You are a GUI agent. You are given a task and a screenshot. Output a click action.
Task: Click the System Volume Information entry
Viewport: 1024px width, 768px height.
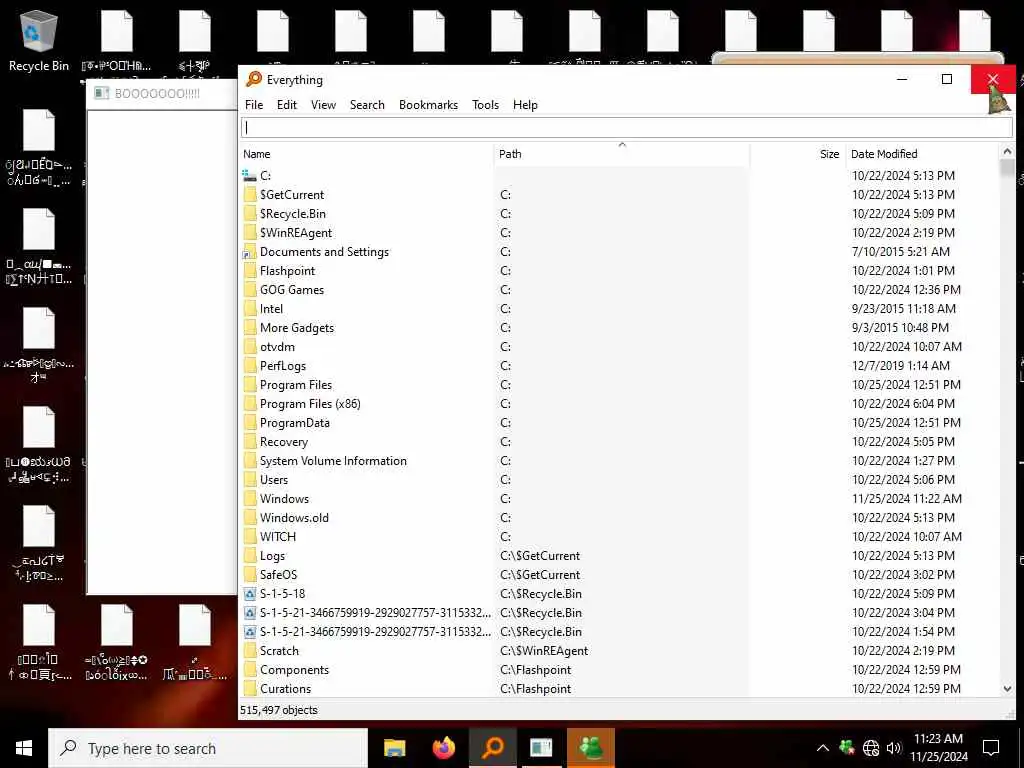click(x=333, y=460)
